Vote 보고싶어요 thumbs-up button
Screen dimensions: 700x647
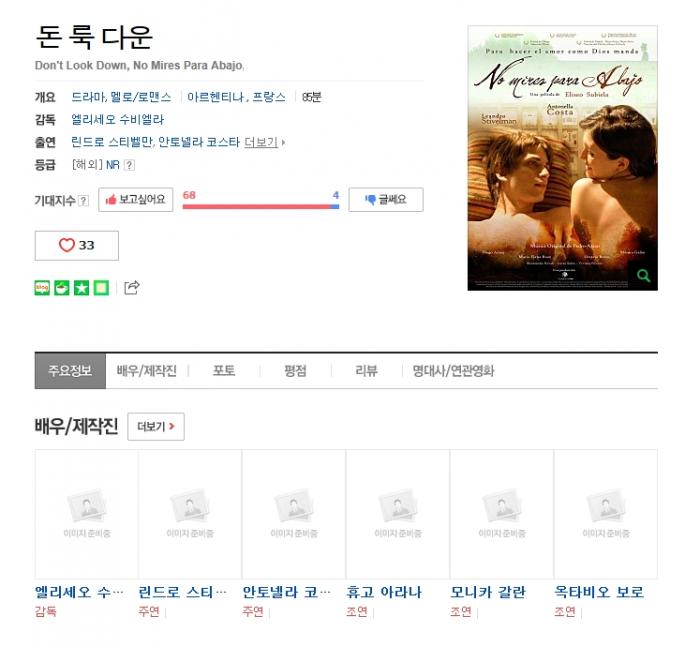tap(136, 200)
